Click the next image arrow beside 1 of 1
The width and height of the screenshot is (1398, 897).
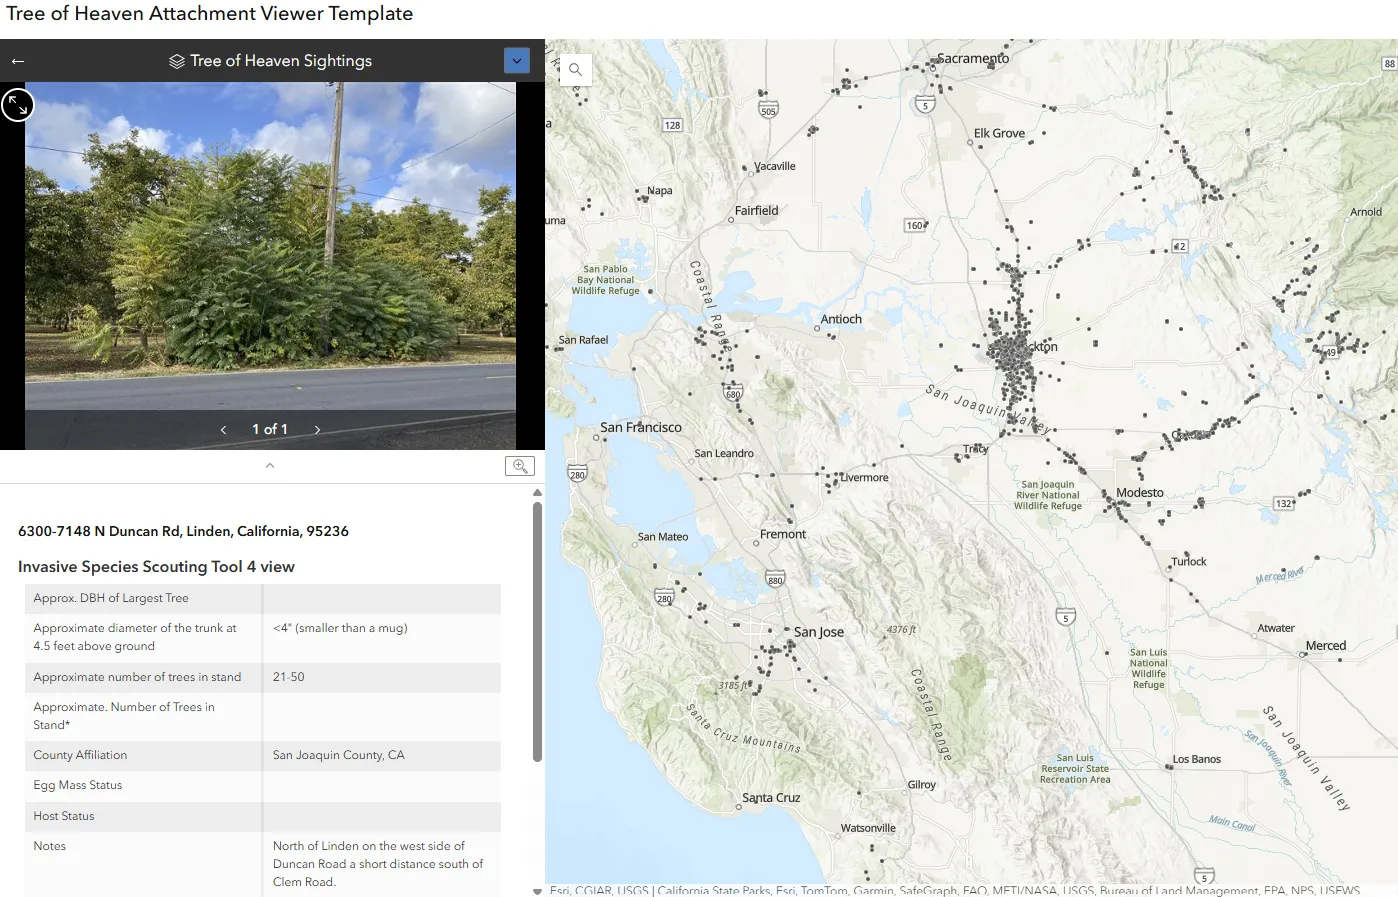[317, 428]
